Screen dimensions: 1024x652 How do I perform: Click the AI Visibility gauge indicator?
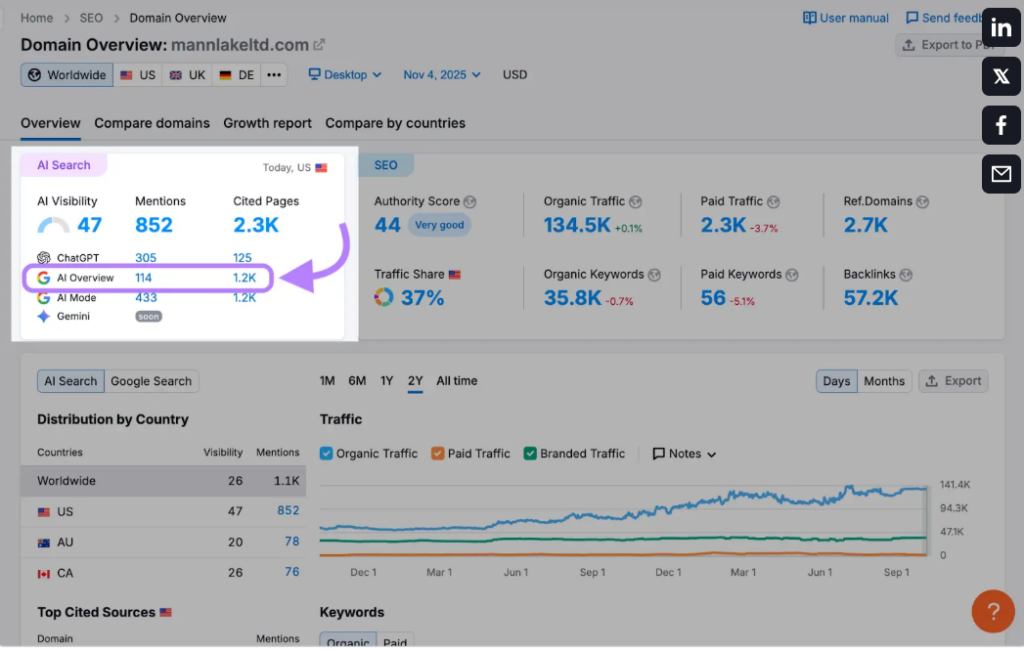[x=53, y=226]
